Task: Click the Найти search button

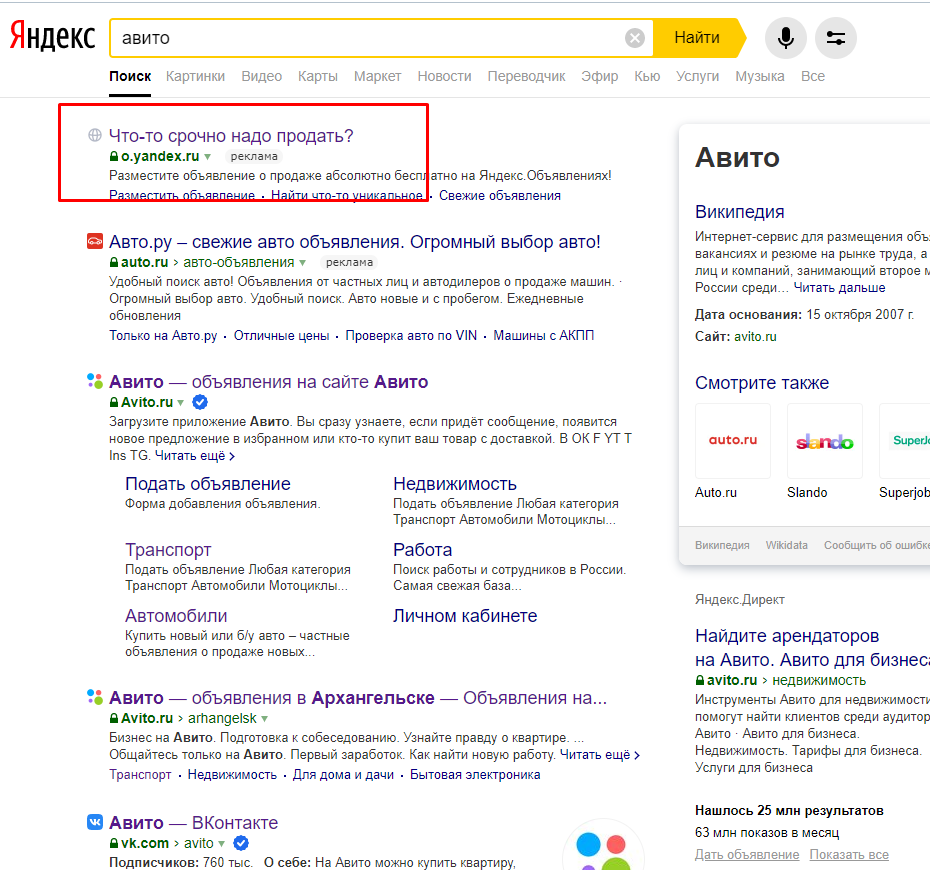Action: pyautogui.click(x=697, y=38)
